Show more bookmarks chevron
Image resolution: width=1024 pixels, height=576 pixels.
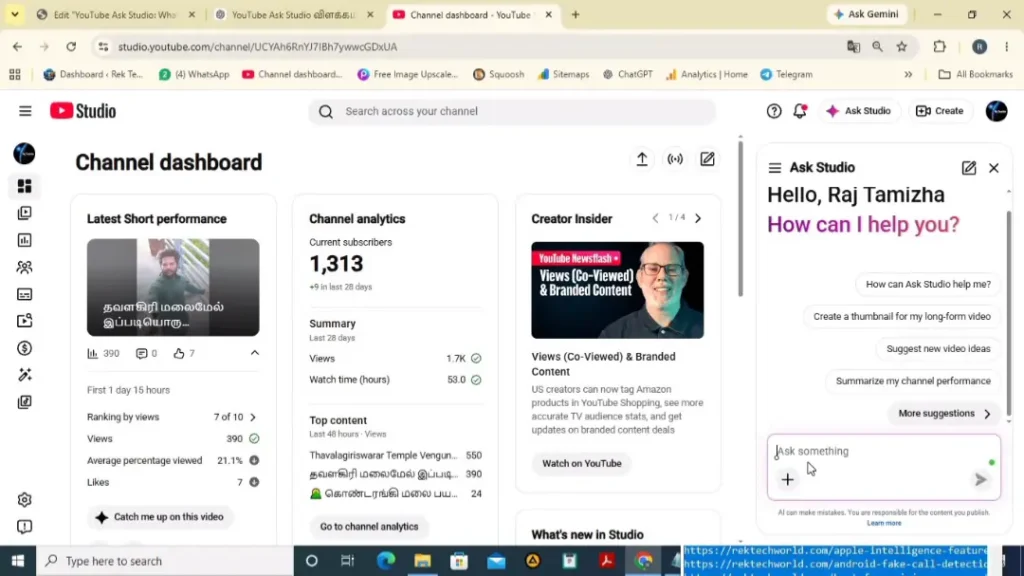click(908, 74)
